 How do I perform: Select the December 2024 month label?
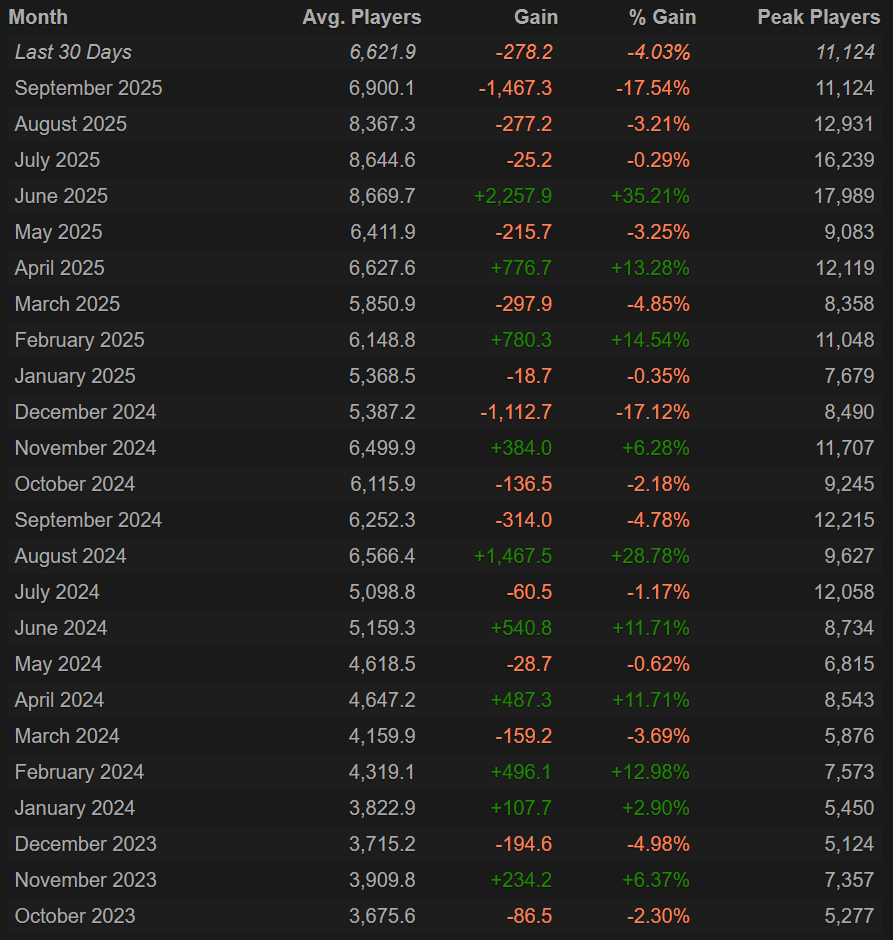pos(85,412)
